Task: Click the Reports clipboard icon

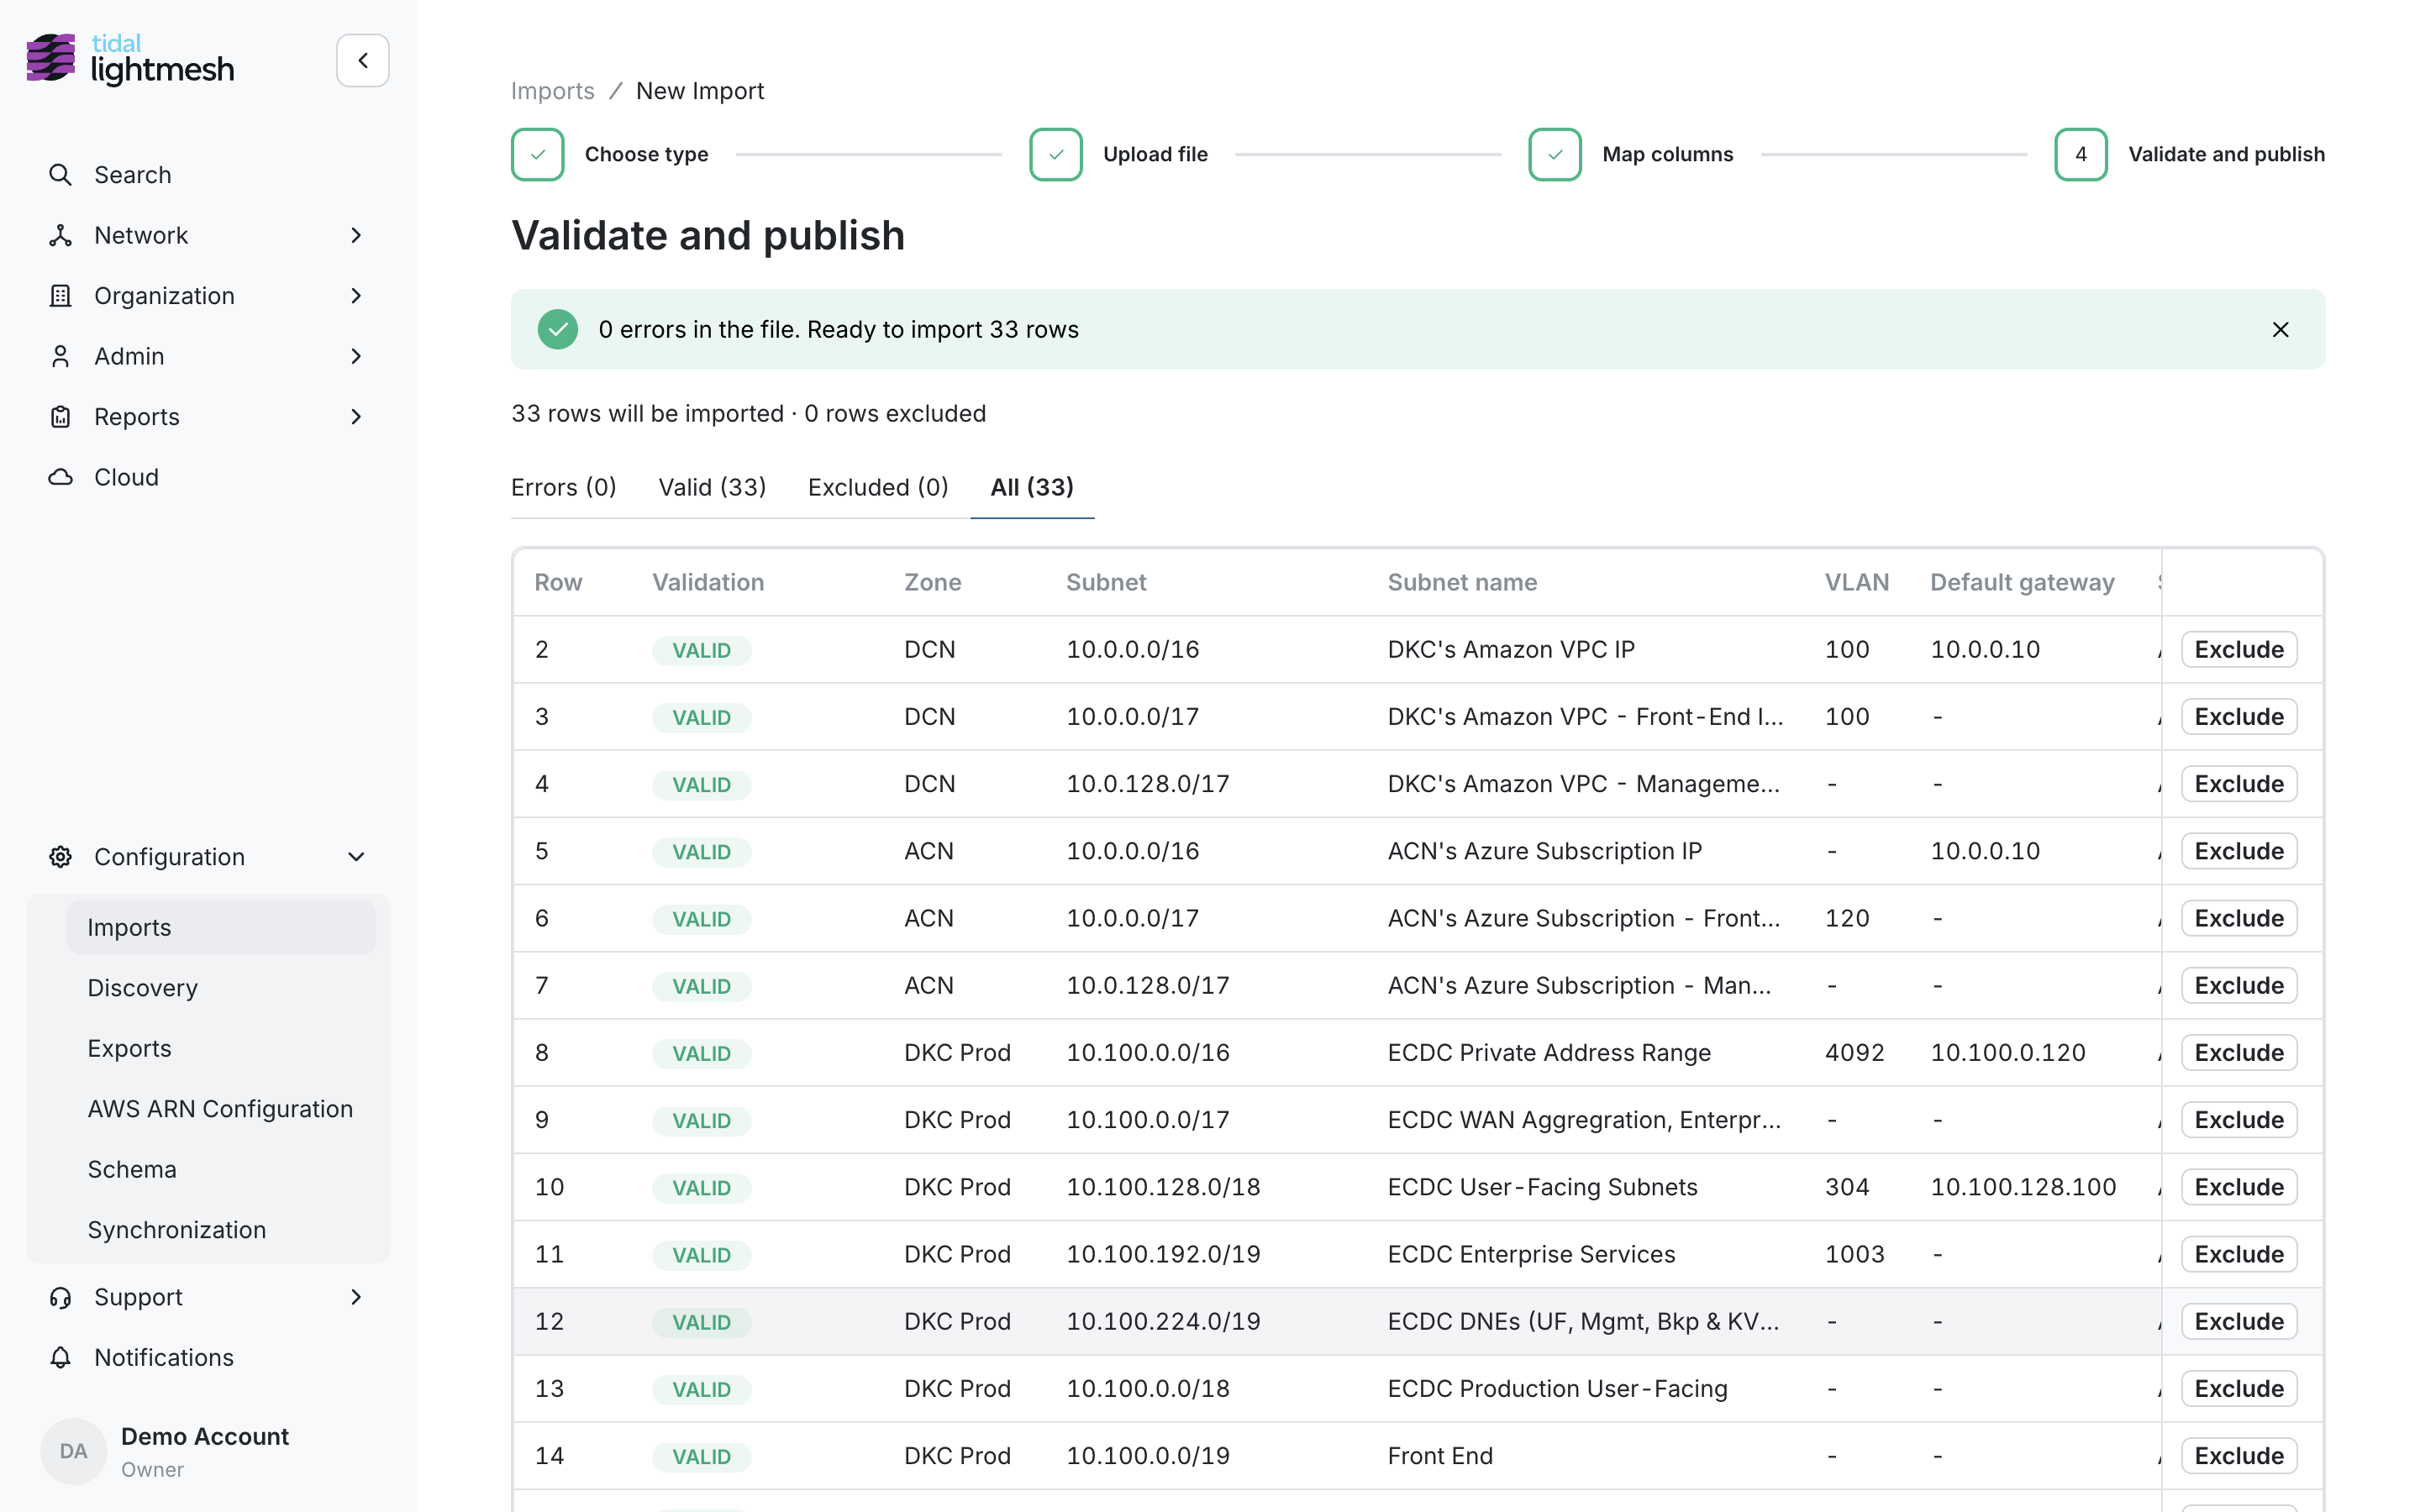Action: click(x=60, y=417)
